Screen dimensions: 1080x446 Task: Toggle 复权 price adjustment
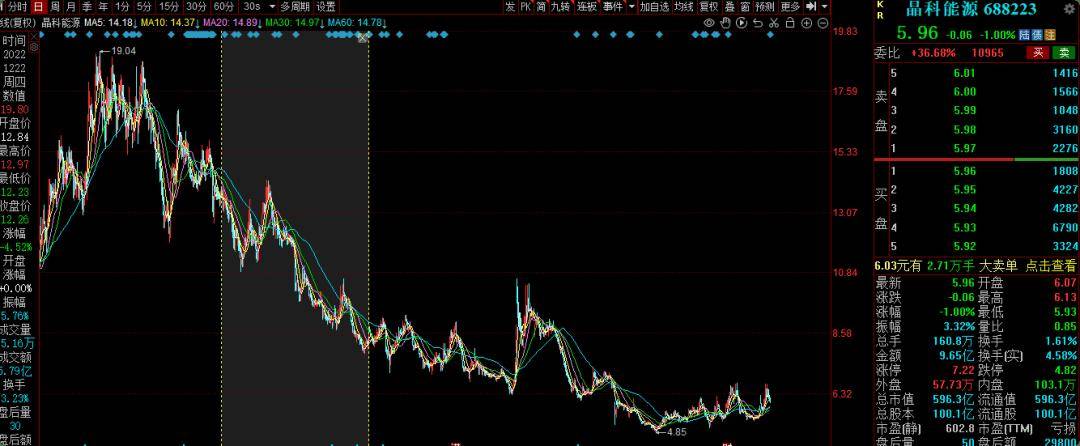click(x=708, y=7)
